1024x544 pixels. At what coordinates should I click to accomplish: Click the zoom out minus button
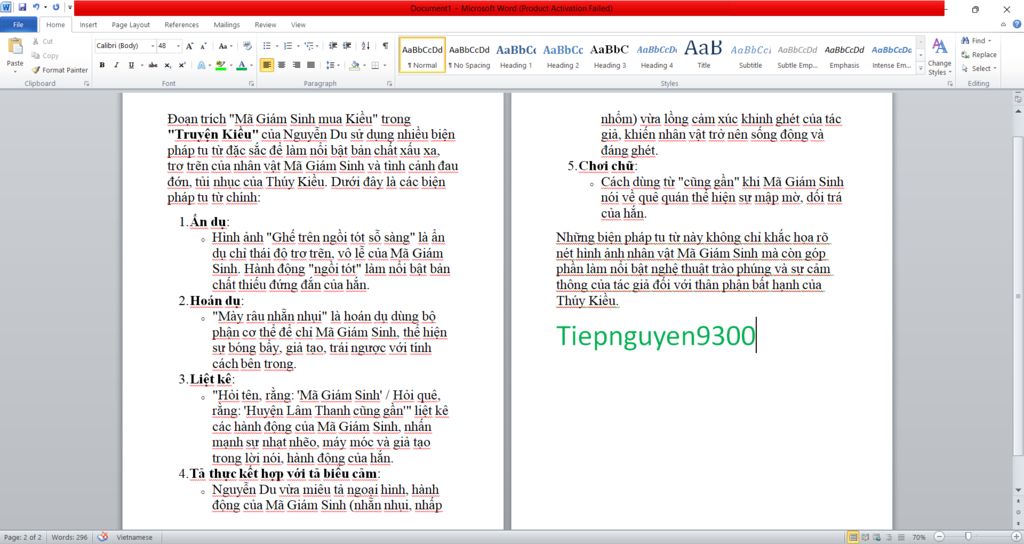939,537
